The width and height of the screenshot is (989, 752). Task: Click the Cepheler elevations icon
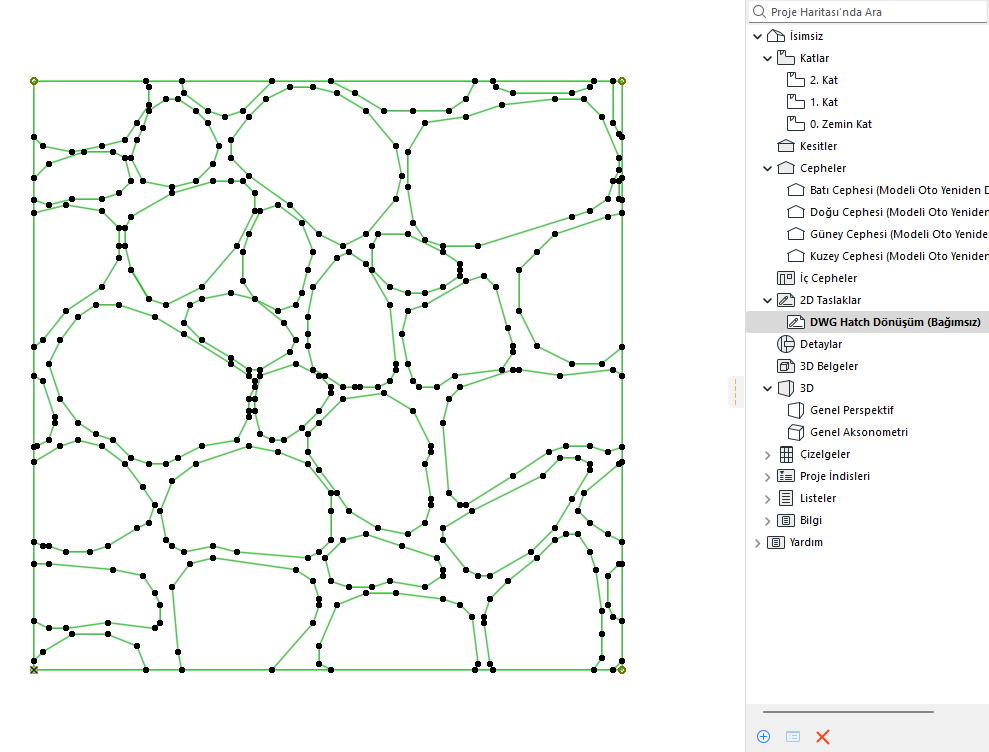click(x=785, y=168)
